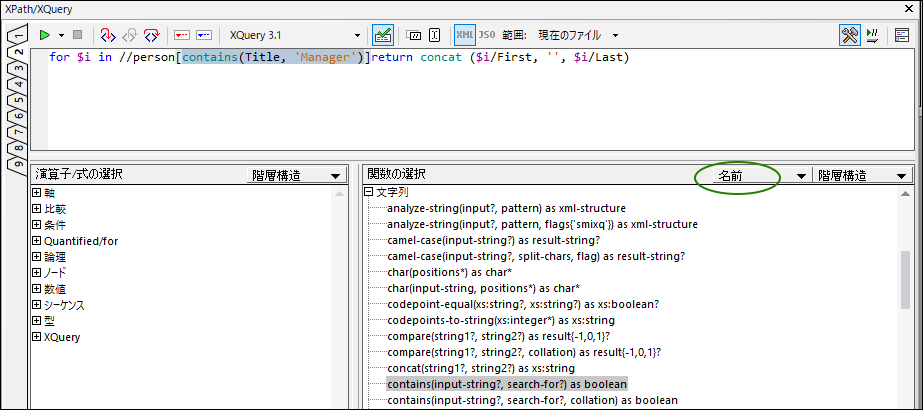Click functions list scroll-up arrow
The height and width of the screenshot is (410, 923).
905,194
